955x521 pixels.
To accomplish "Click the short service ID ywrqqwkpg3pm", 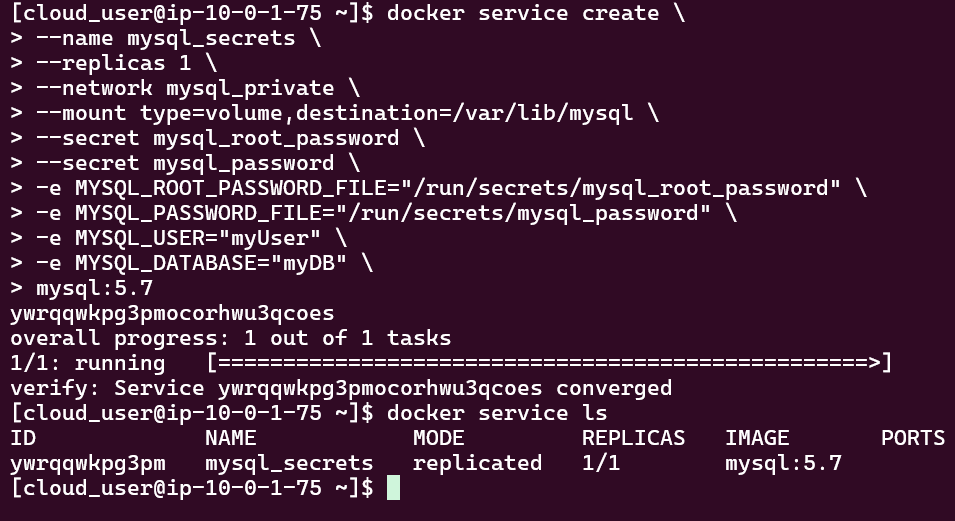I will (88, 463).
